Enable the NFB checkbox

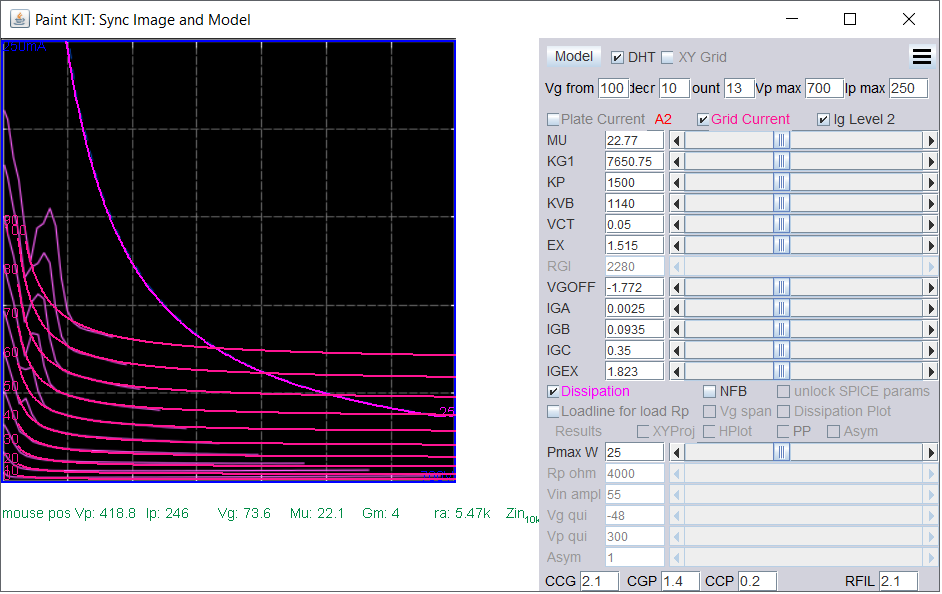(710, 392)
